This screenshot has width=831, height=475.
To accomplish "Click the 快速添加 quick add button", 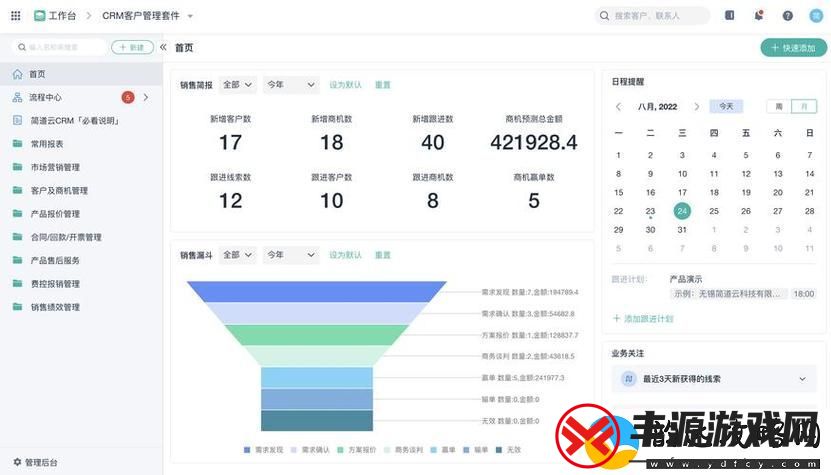I will click(x=793, y=48).
